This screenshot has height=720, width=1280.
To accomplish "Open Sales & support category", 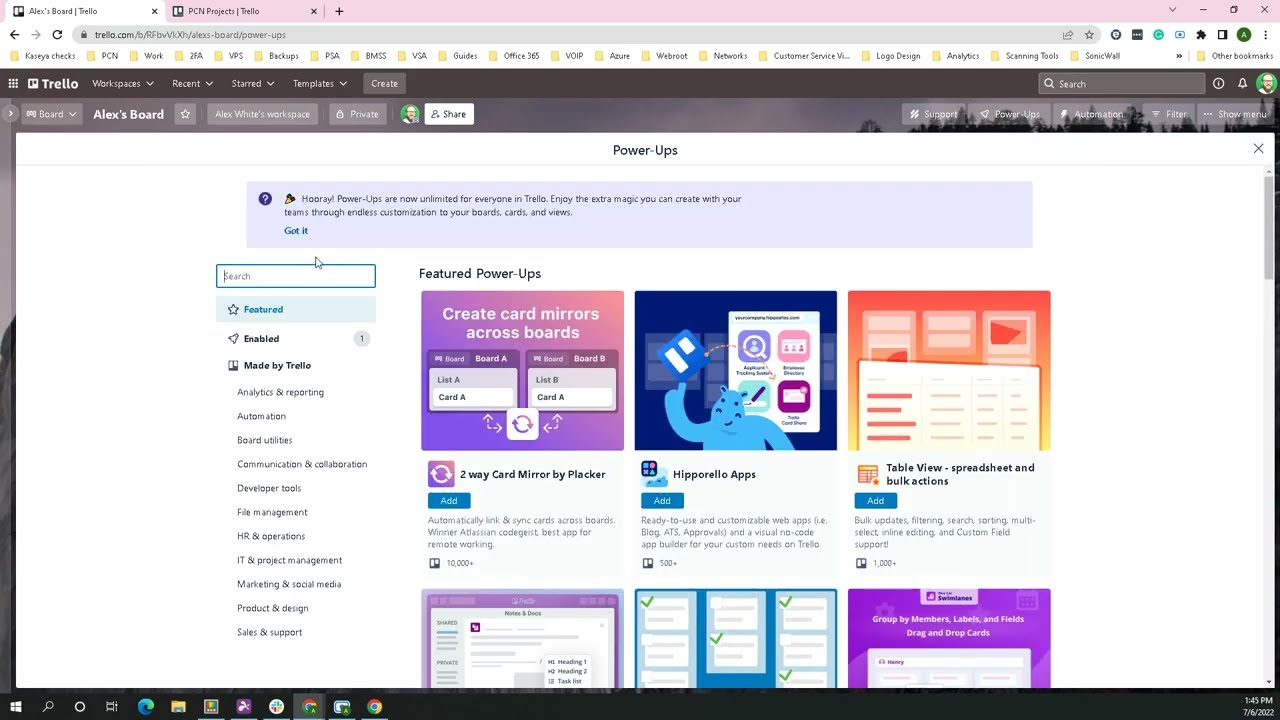I will click(x=269, y=632).
